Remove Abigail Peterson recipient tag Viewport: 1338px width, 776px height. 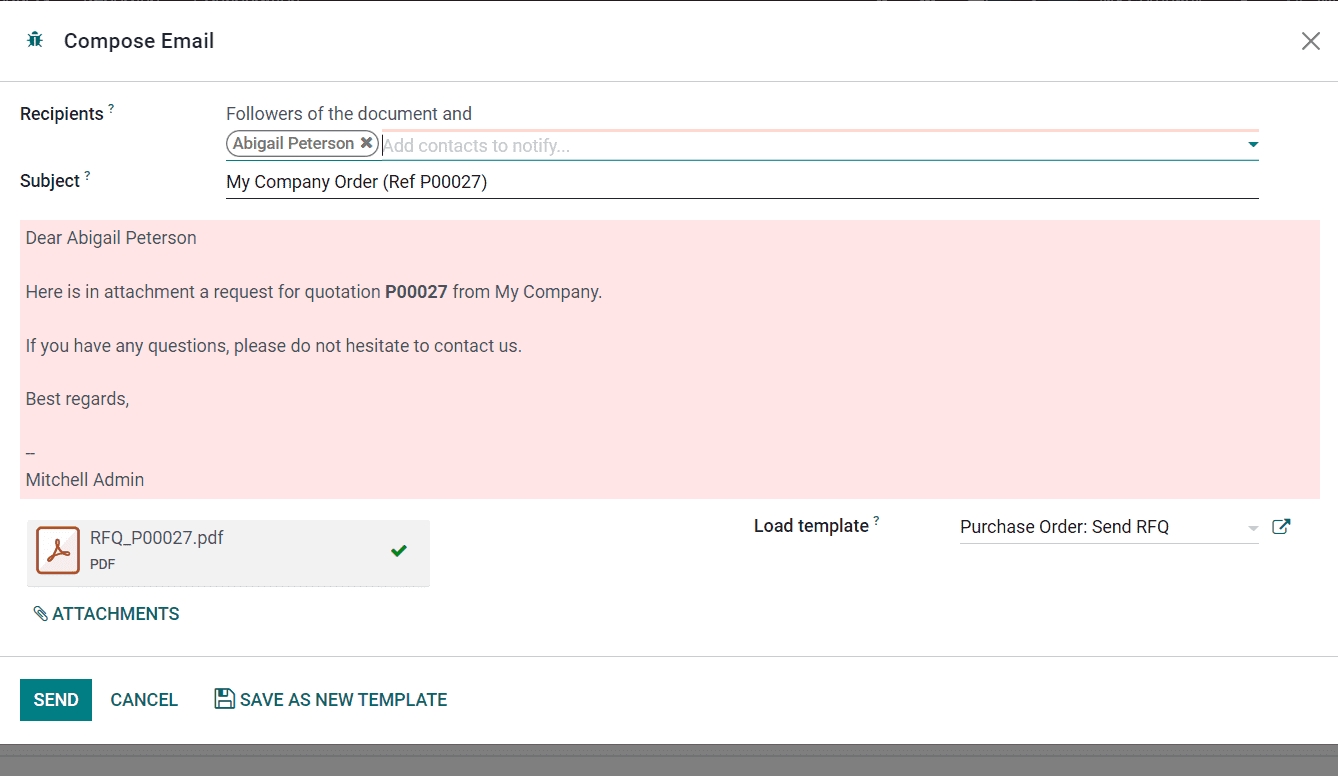(367, 144)
